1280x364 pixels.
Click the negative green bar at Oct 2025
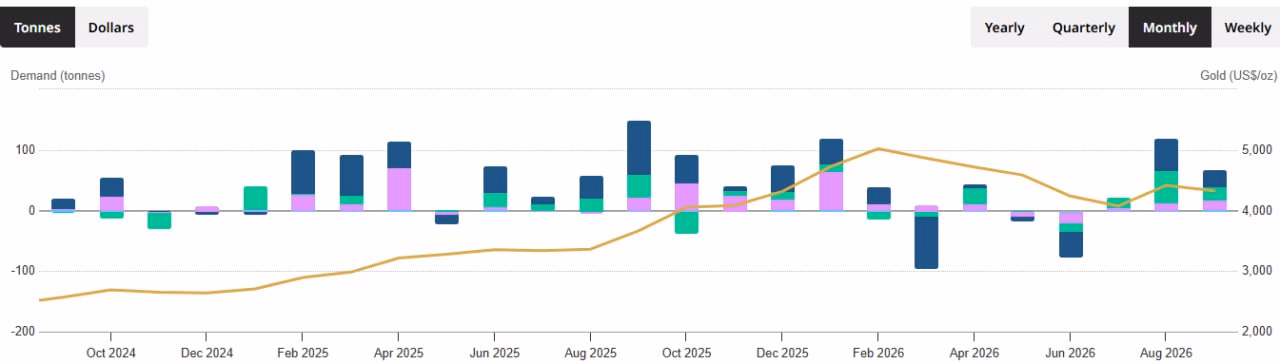[687, 222]
